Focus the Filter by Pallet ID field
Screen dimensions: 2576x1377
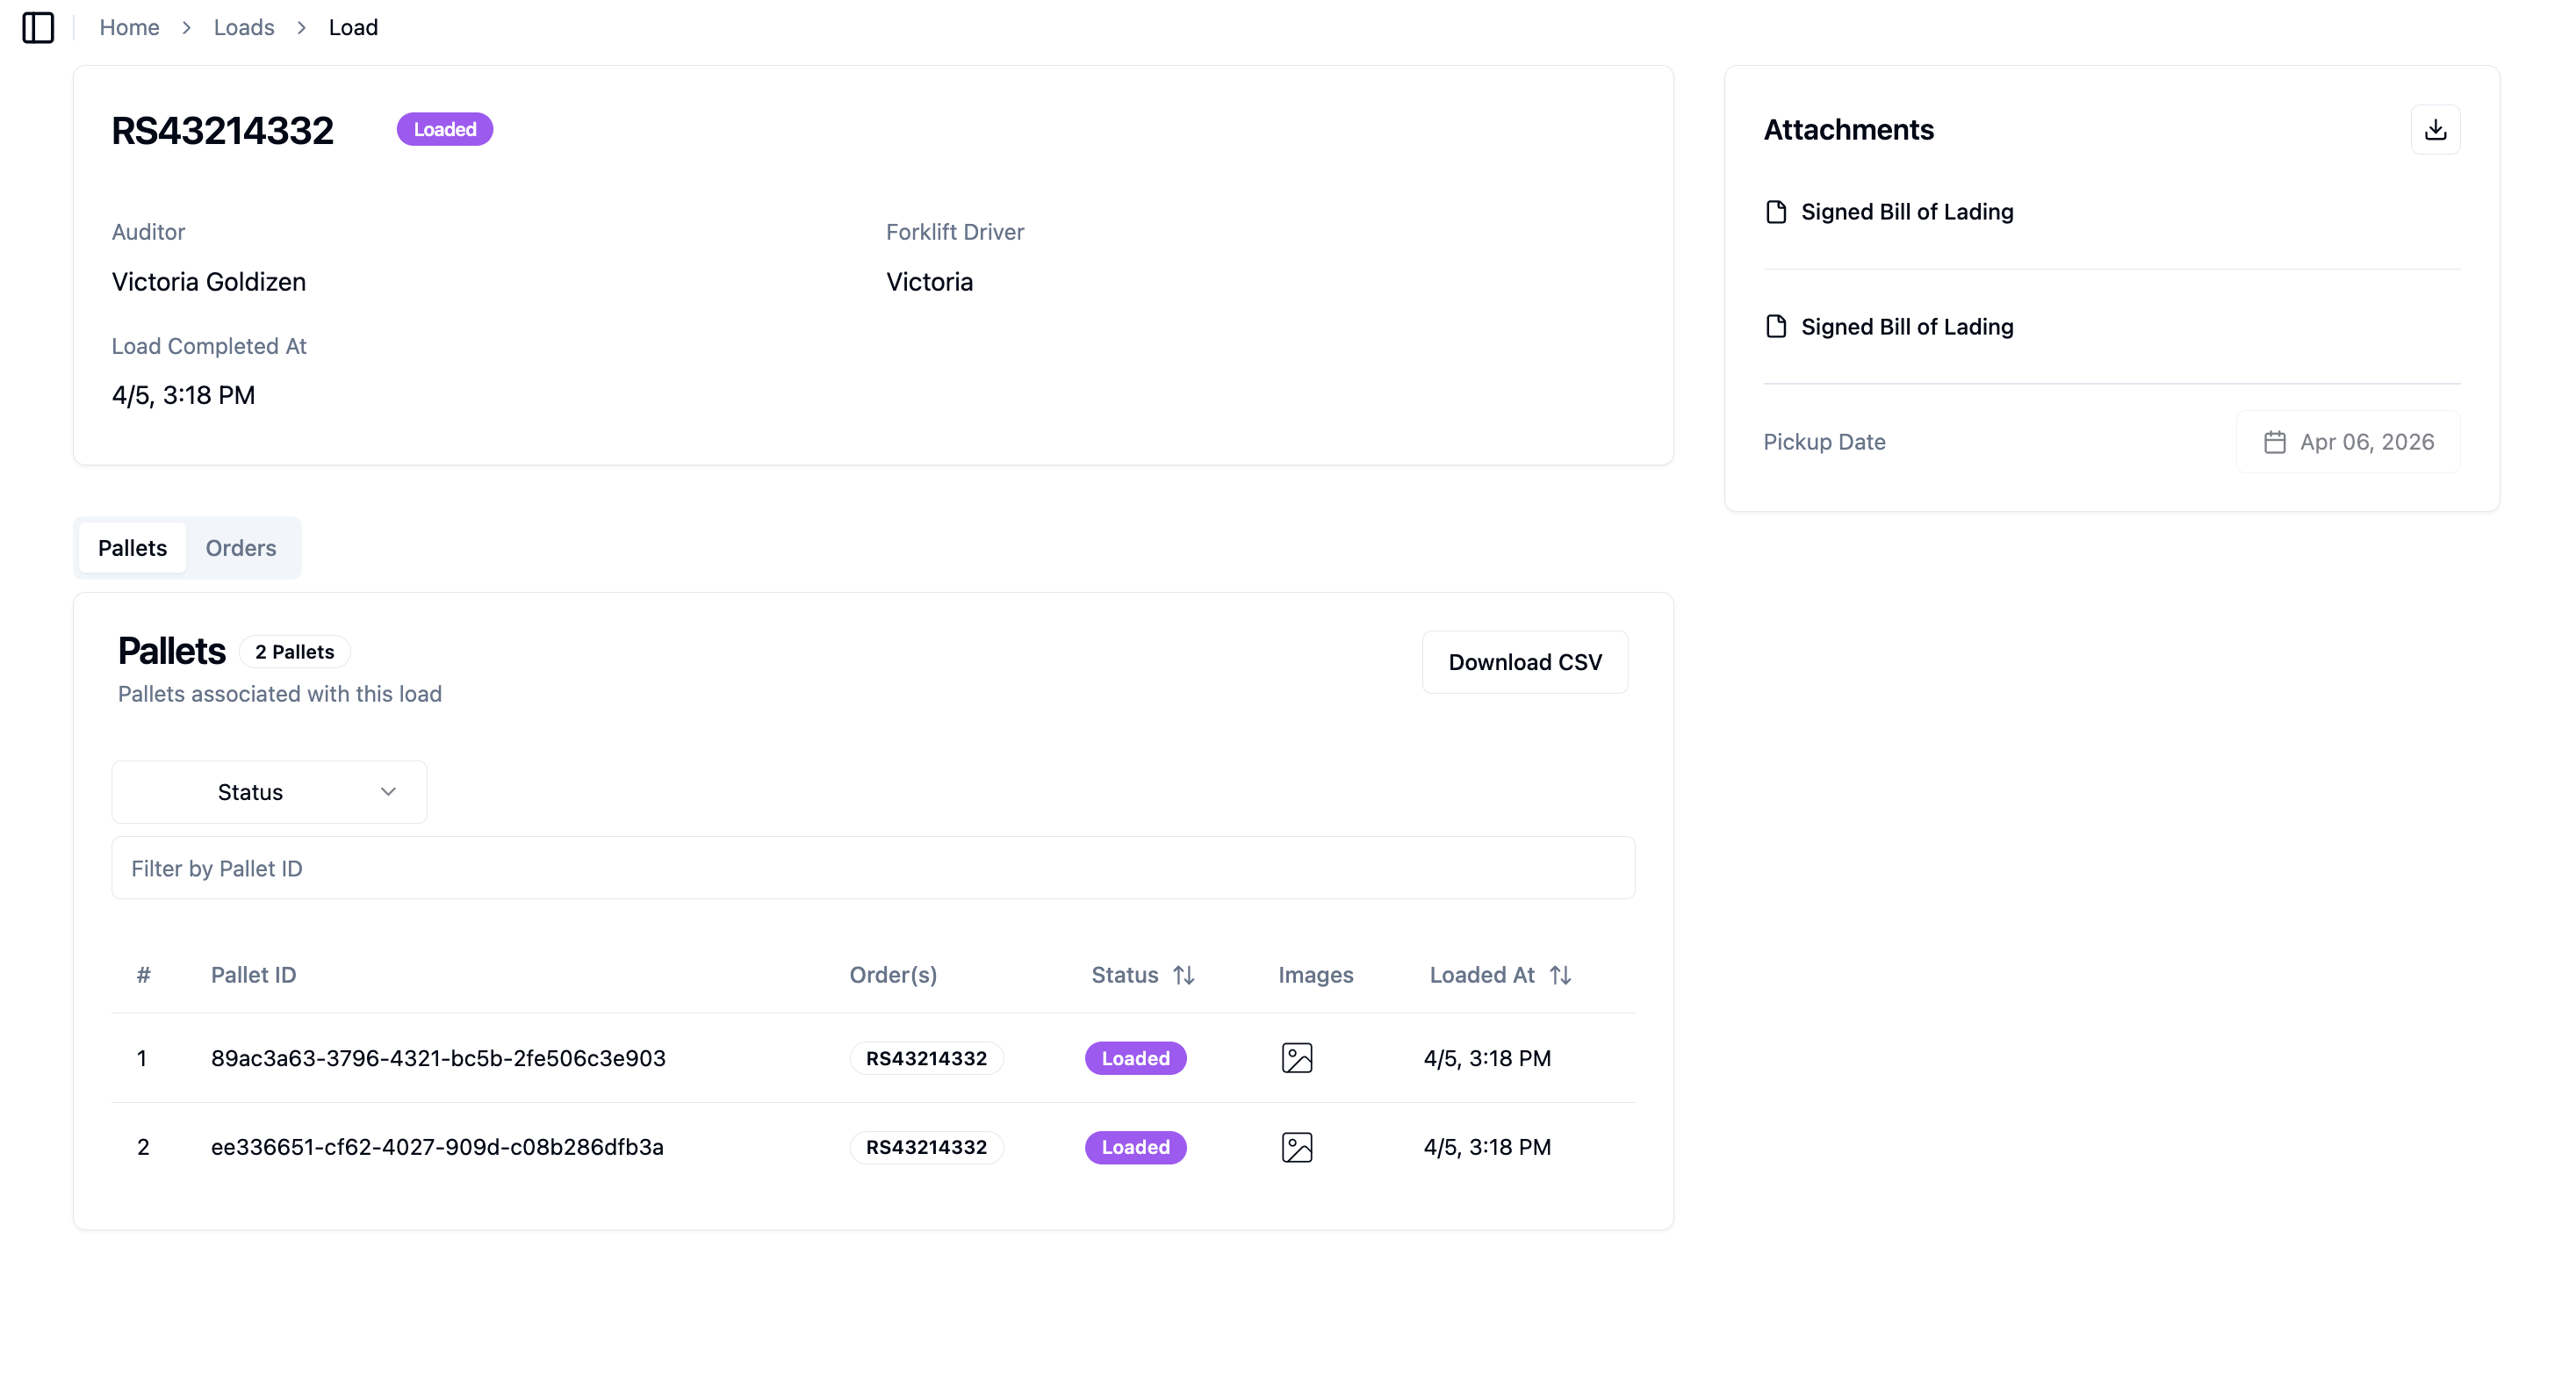pos(873,868)
